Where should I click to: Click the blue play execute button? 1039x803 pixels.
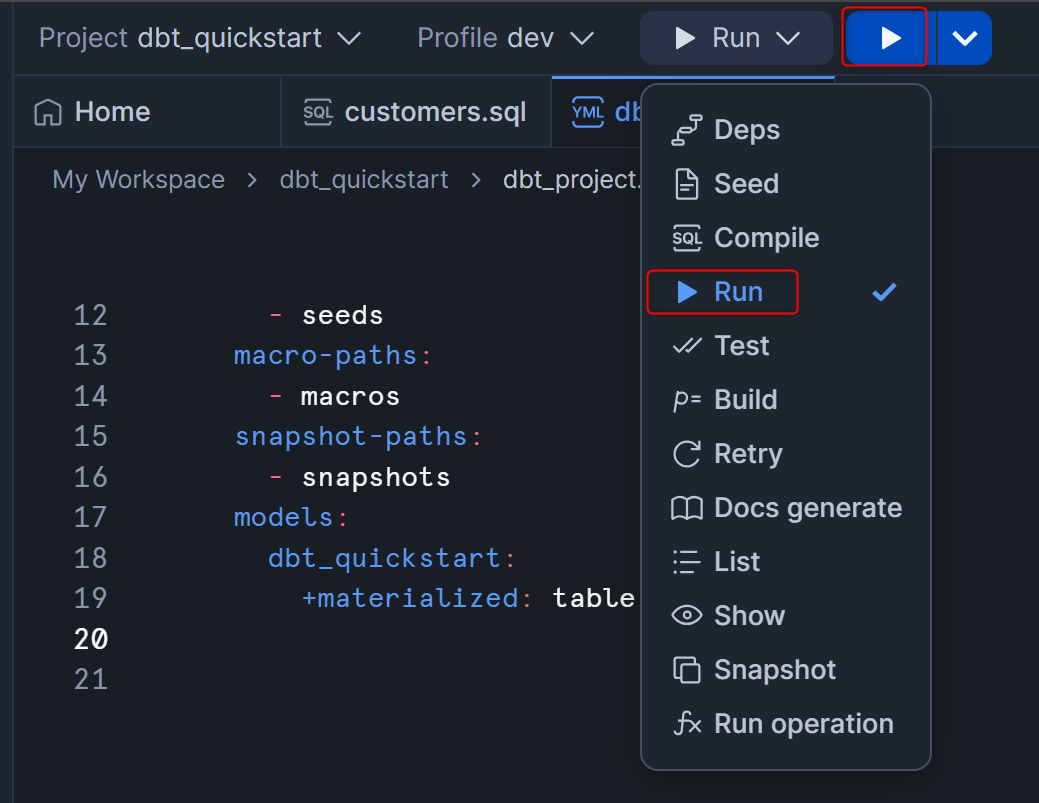click(x=889, y=38)
